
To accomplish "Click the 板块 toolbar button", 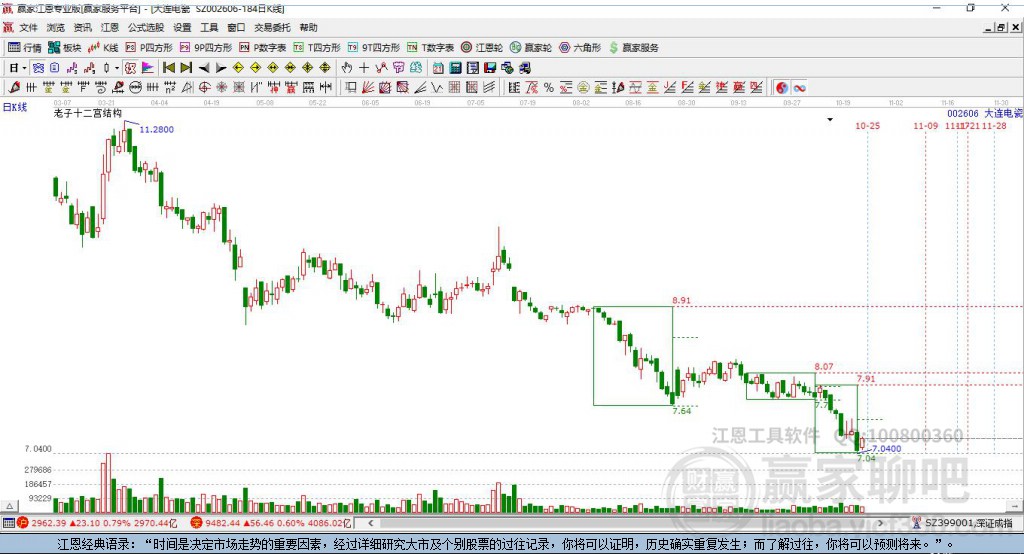I will tap(64, 48).
